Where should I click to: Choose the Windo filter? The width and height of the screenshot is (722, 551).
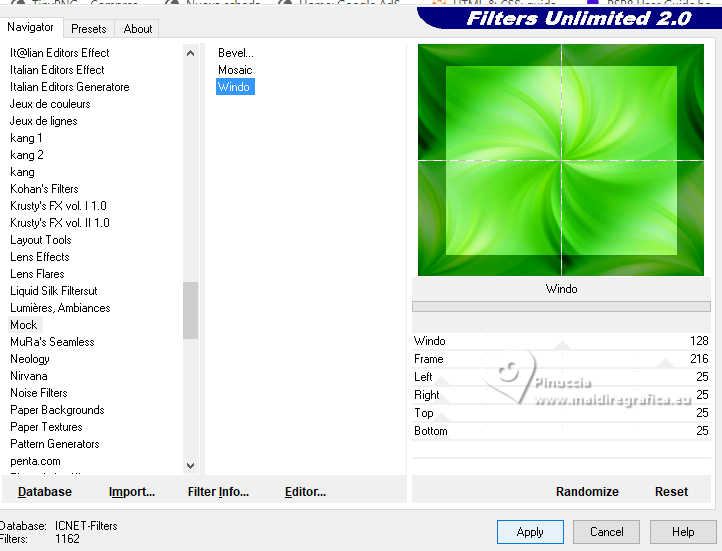coord(235,87)
